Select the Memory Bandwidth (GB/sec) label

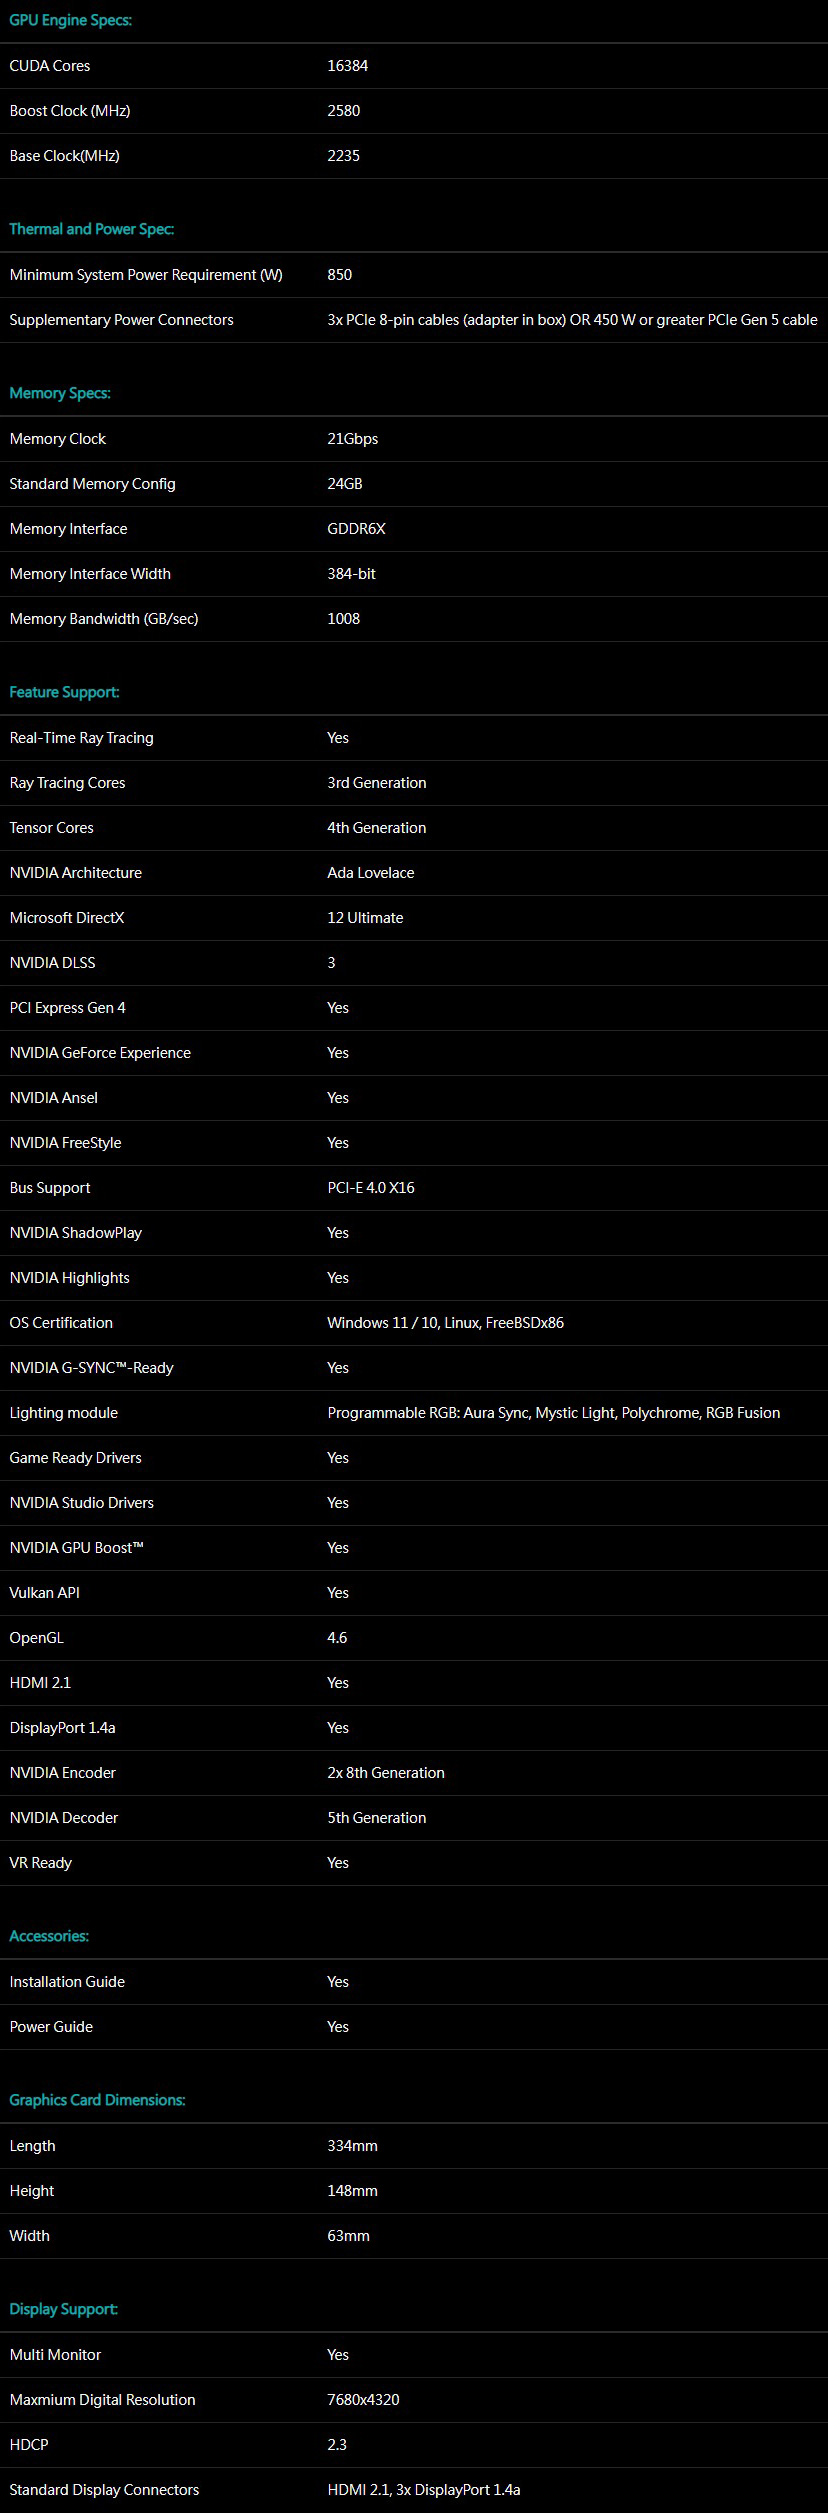pos(104,619)
